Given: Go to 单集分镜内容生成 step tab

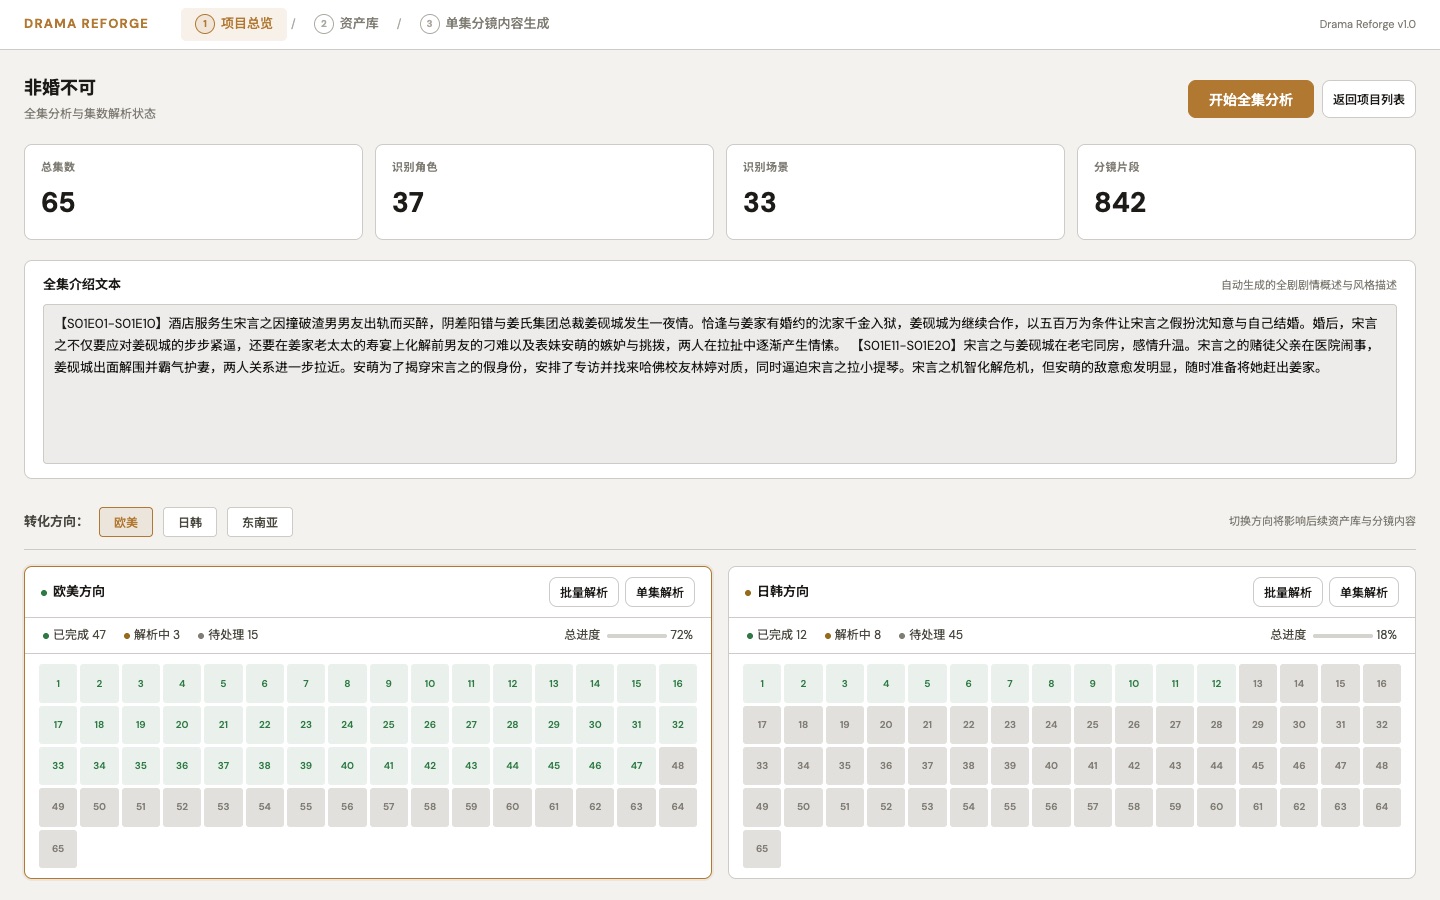Looking at the screenshot, I should coord(486,24).
